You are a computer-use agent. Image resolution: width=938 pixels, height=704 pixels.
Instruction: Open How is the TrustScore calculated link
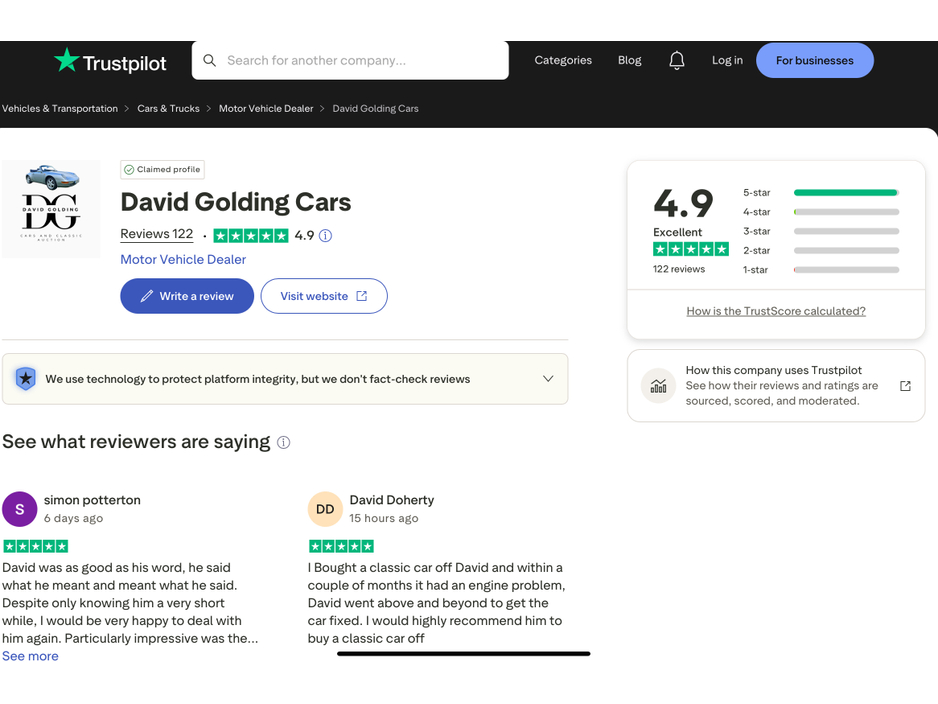pos(776,311)
